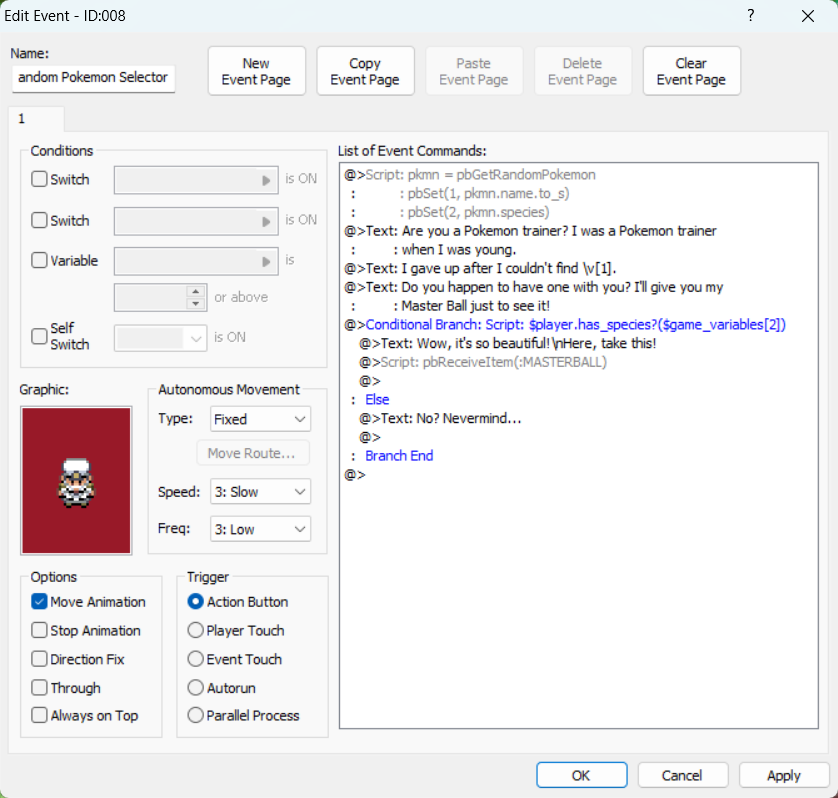Click the help question mark icon
838x798 pixels.
[x=750, y=16]
